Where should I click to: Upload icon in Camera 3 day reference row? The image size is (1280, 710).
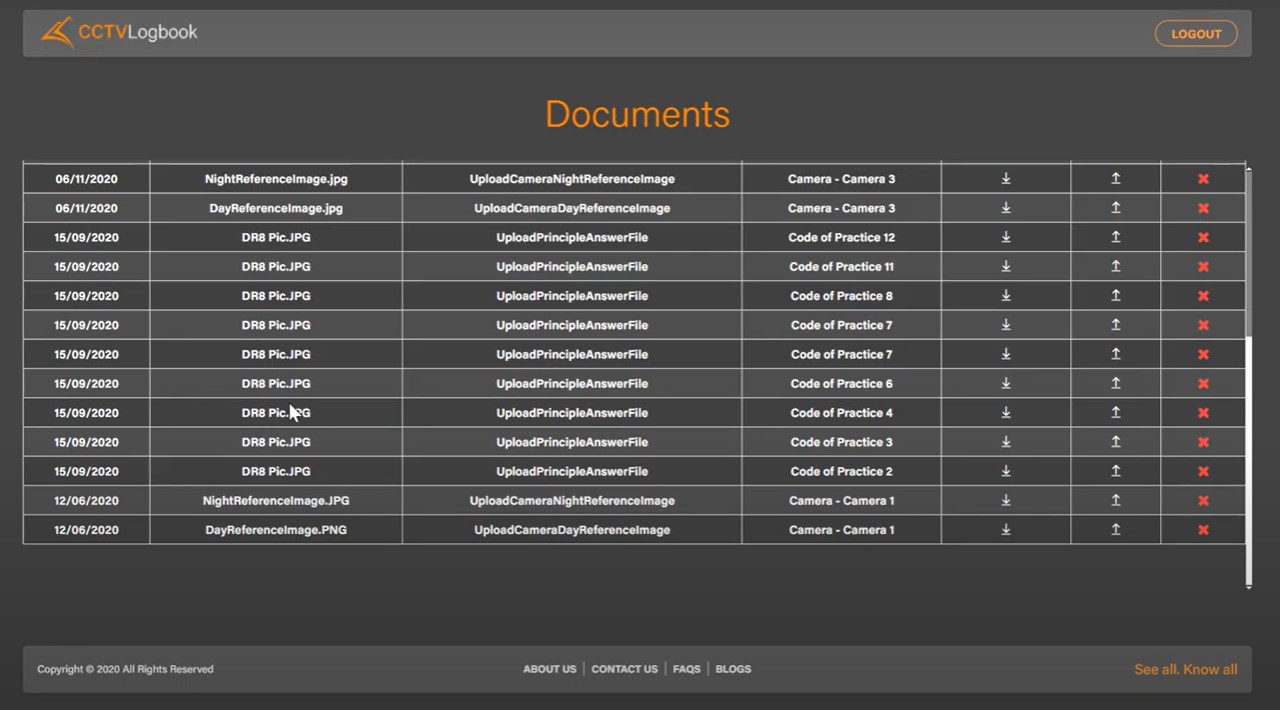pyautogui.click(x=1116, y=208)
